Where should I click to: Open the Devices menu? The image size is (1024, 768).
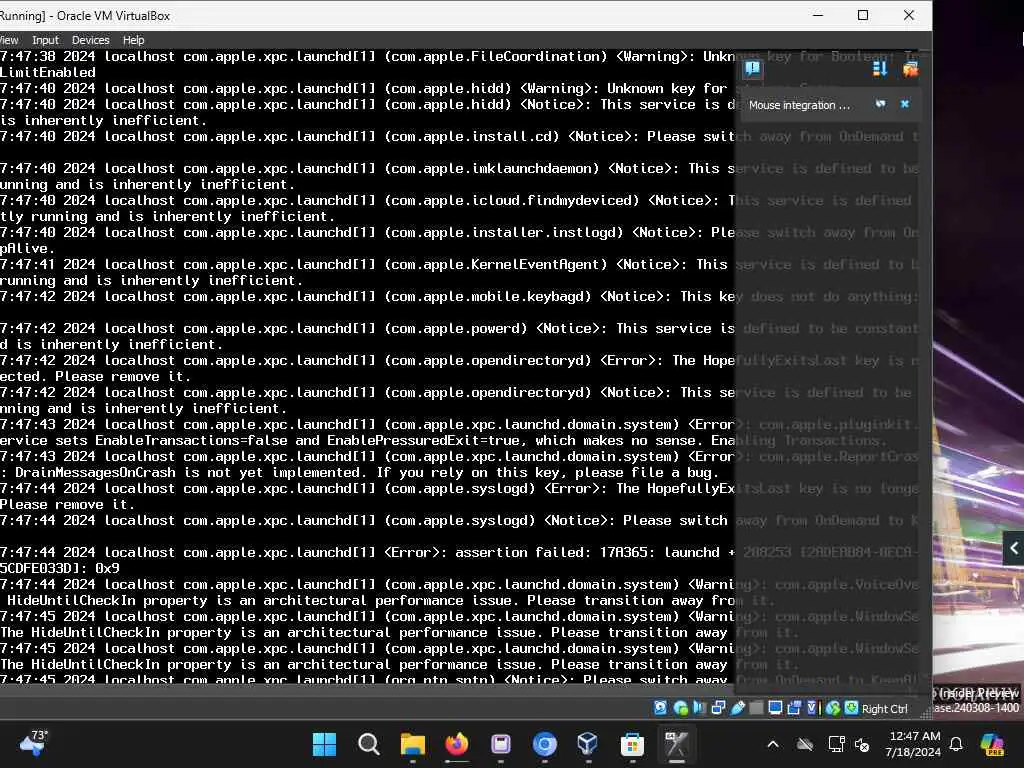[90, 40]
